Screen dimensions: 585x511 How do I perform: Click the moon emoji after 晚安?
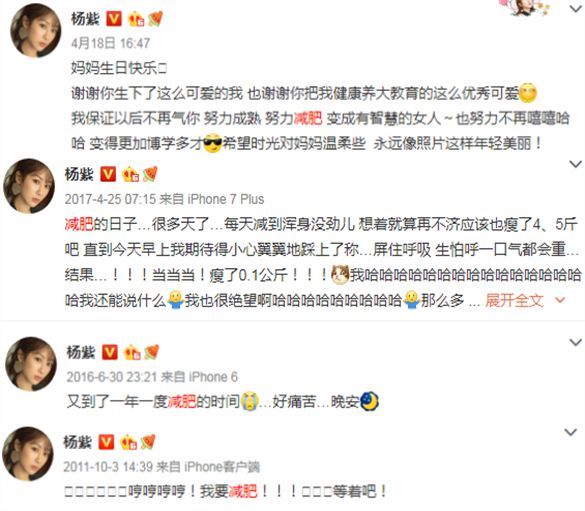pos(369,401)
